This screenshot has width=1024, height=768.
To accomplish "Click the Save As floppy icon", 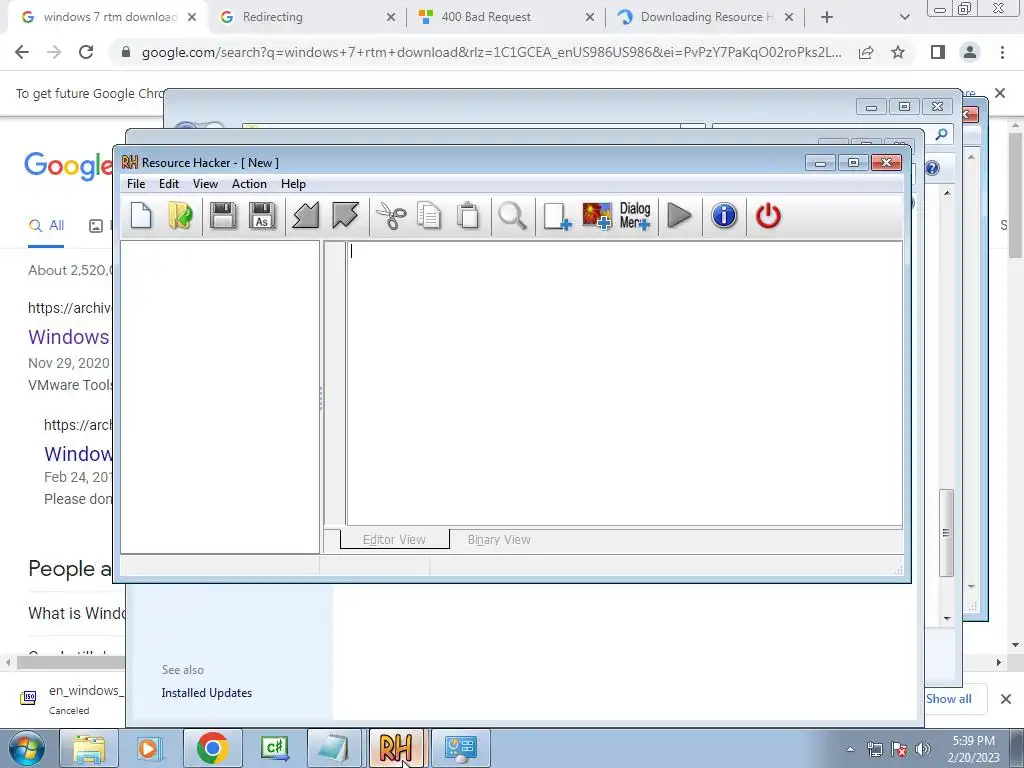I will (262, 216).
